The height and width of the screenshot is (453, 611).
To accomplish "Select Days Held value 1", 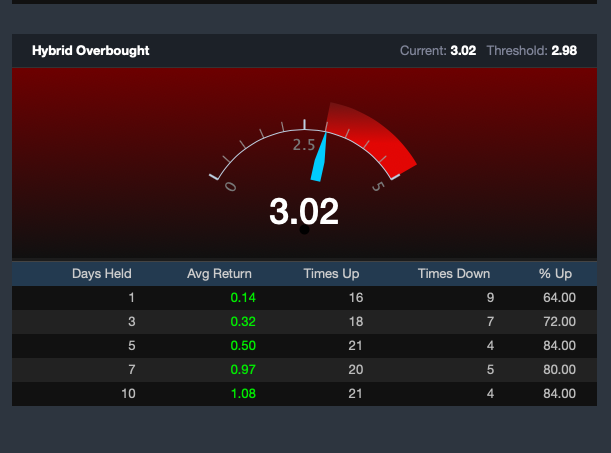I will pyautogui.click(x=131, y=298).
